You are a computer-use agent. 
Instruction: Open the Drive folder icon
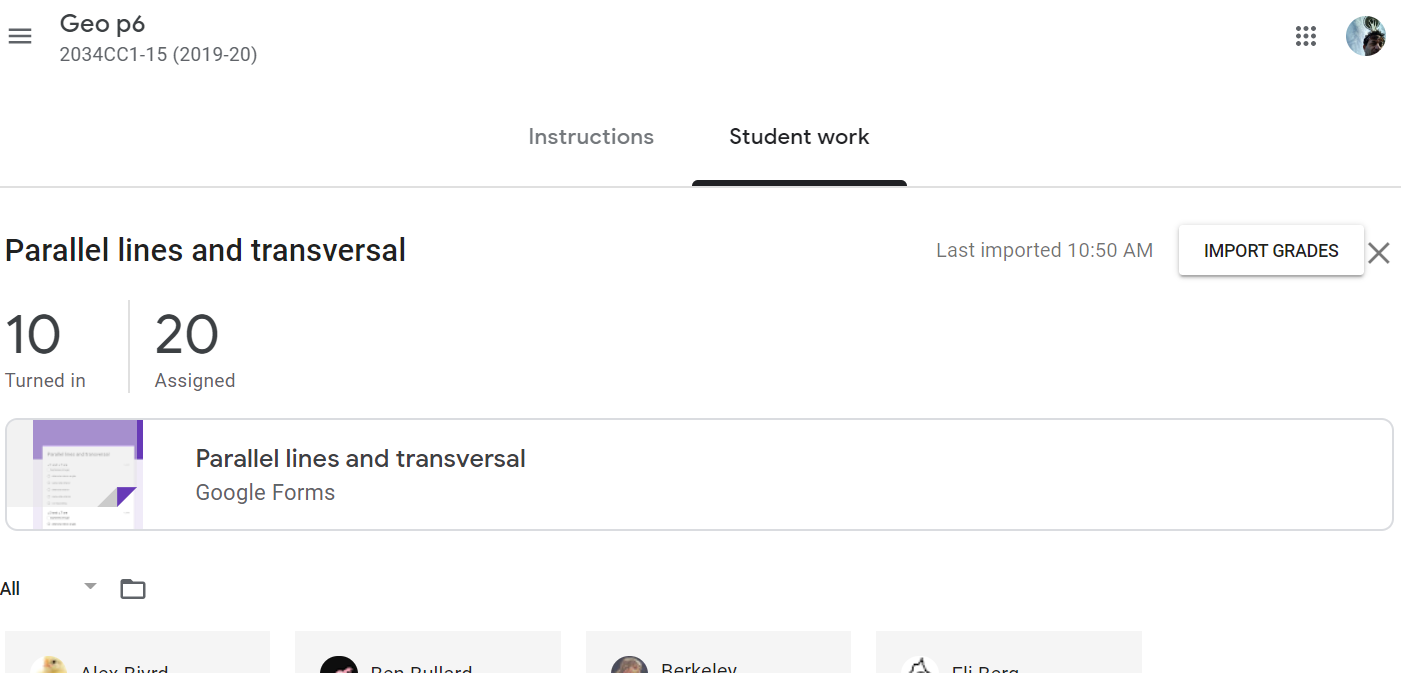[133, 589]
